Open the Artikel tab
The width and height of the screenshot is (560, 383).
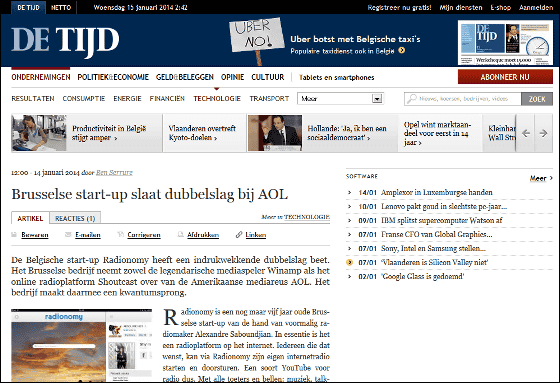pyautogui.click(x=30, y=218)
